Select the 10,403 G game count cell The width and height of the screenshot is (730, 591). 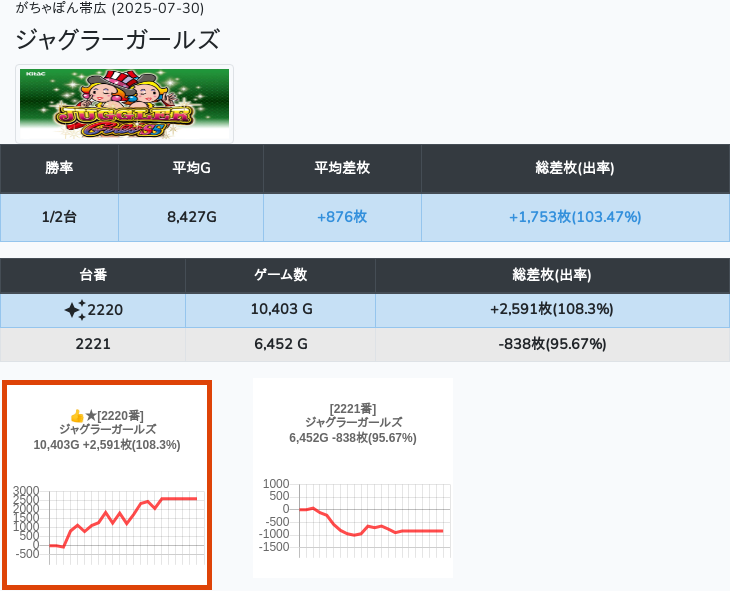[280, 310]
